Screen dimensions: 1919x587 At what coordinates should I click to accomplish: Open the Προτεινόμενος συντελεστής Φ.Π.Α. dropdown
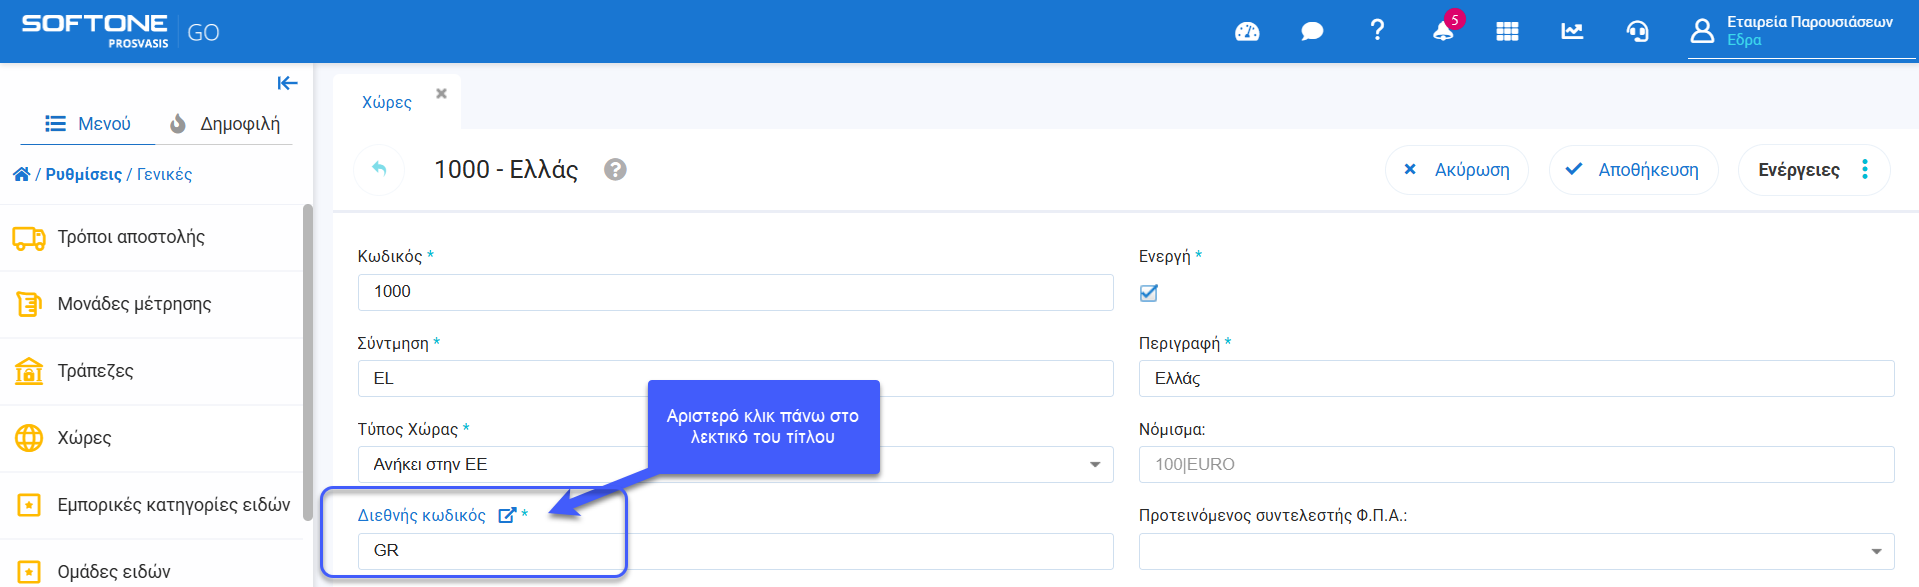pos(1875,552)
